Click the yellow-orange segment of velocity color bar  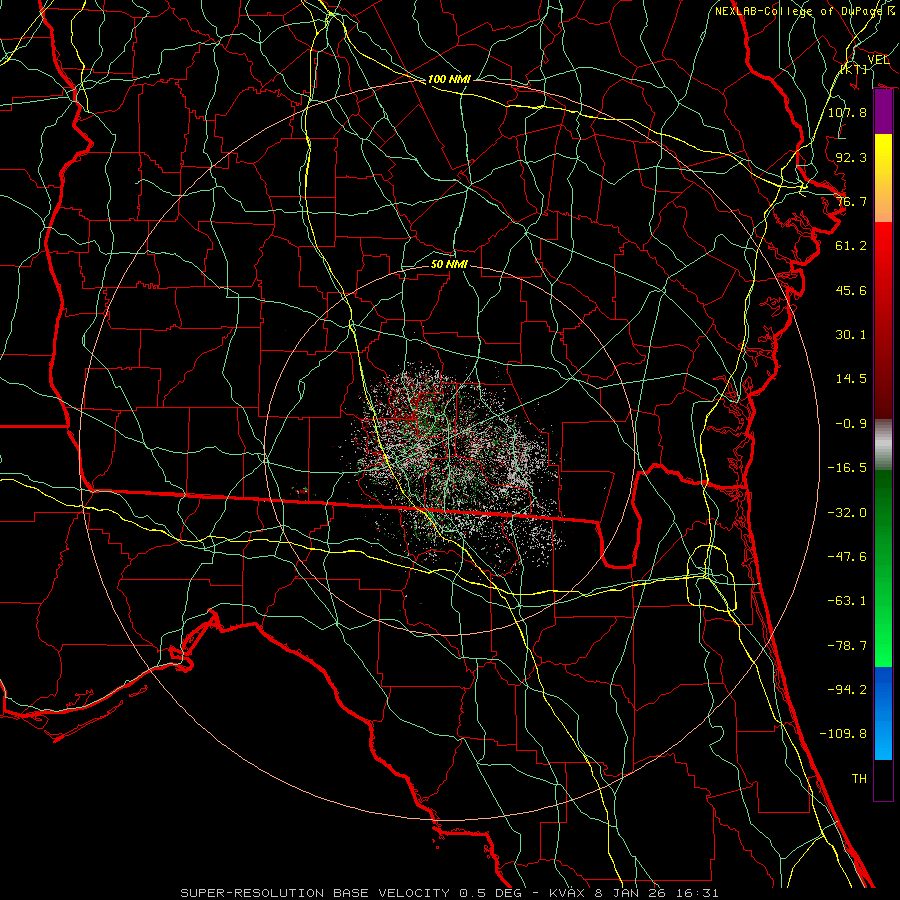883,178
